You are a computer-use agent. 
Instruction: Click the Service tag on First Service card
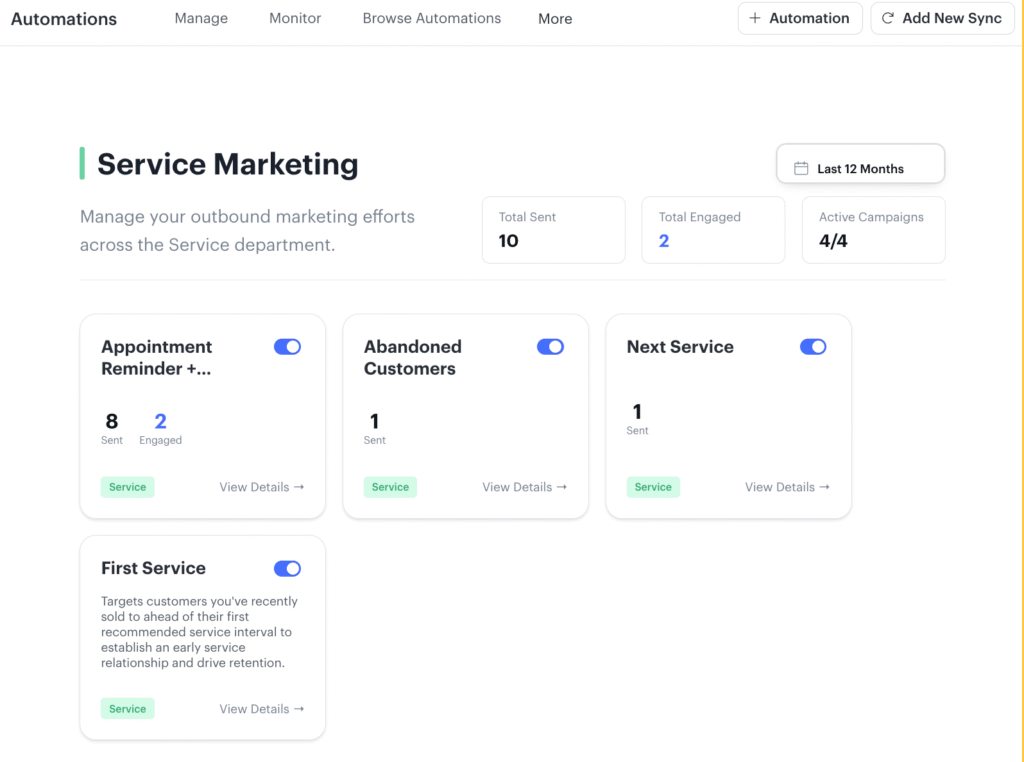point(127,709)
